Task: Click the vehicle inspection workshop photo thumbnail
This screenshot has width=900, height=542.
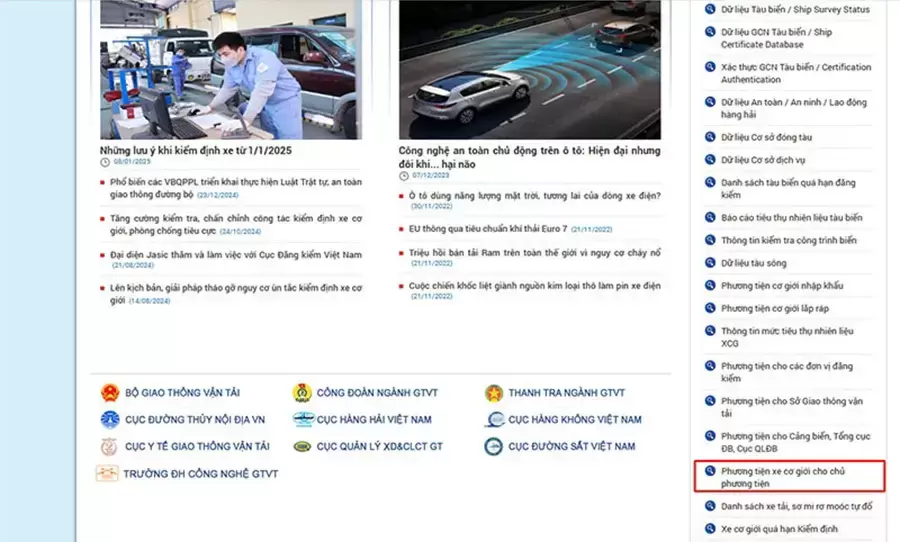Action: 230,69
